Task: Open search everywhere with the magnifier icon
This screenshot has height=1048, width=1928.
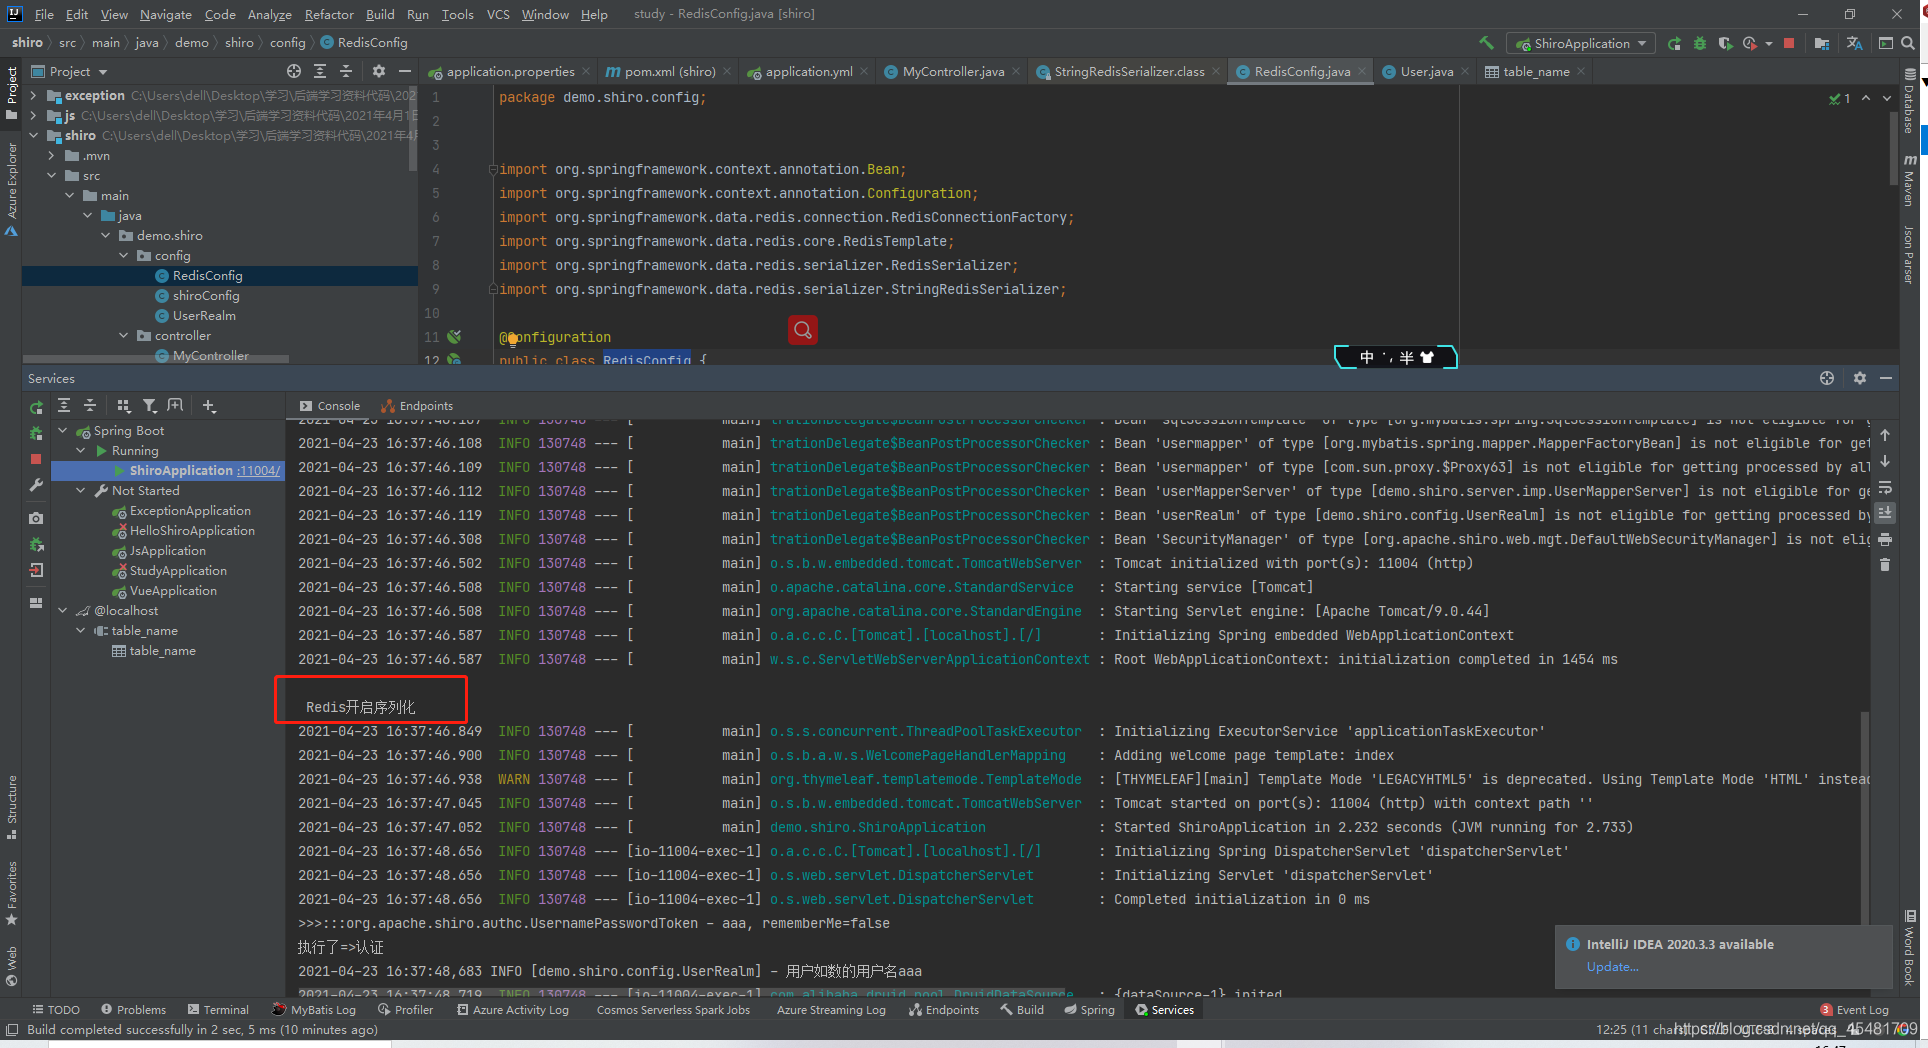Action: click(x=1908, y=43)
